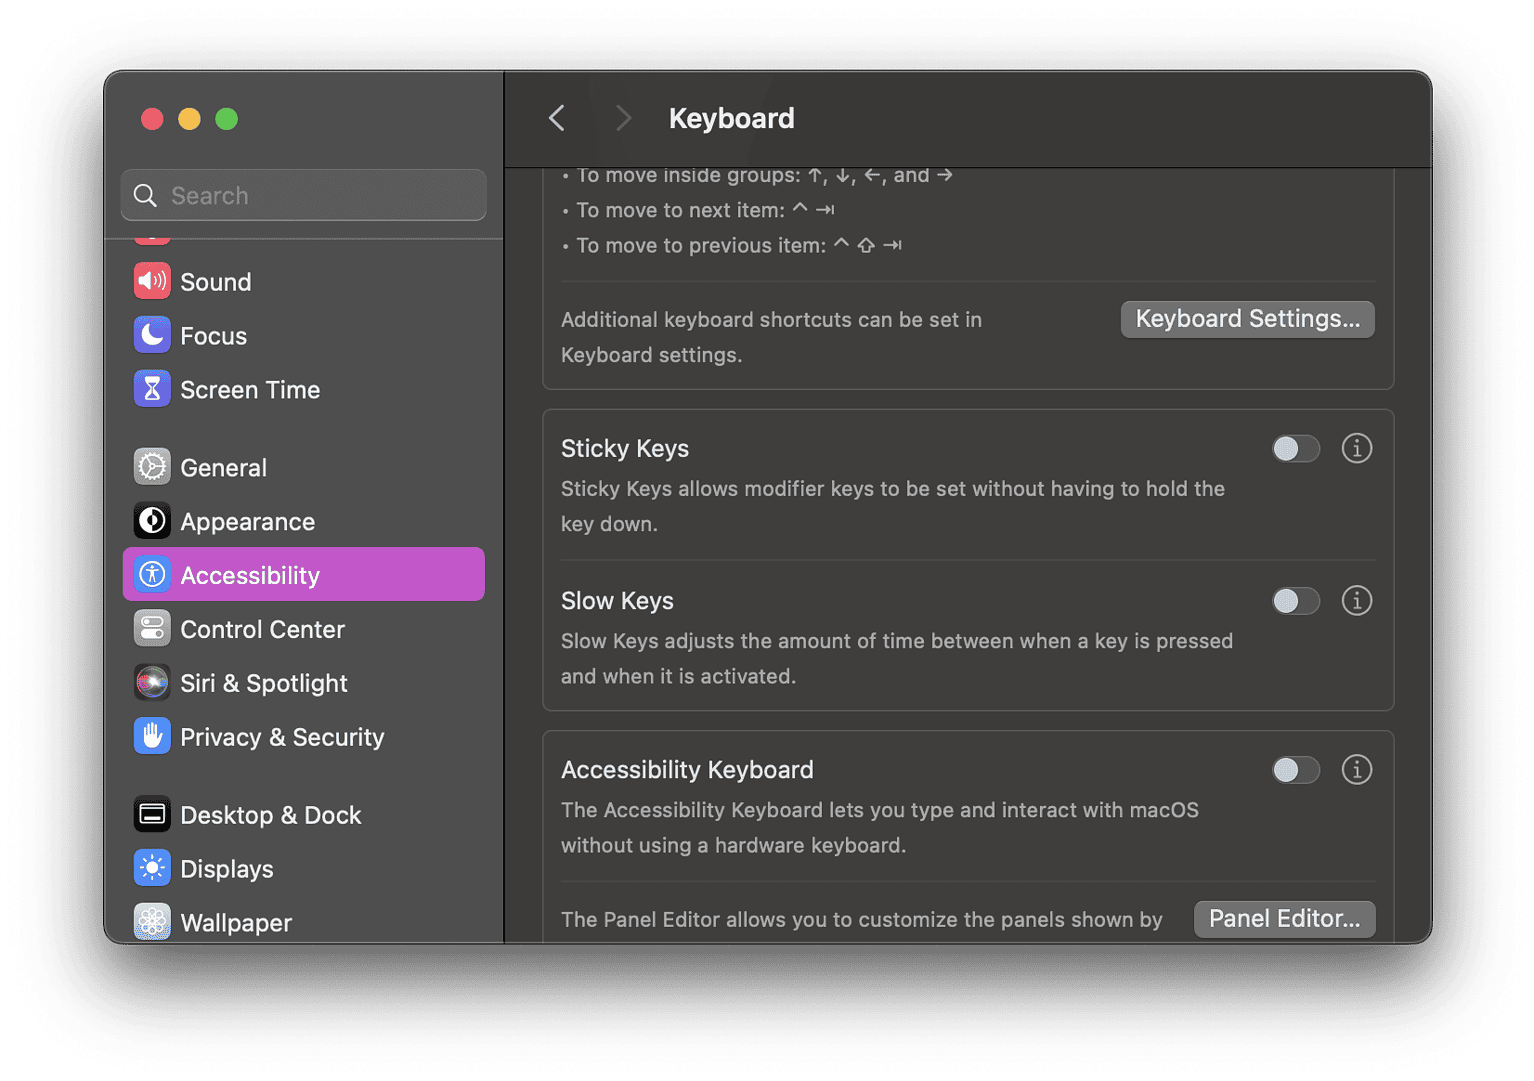Select the Displays brightness icon
This screenshot has width=1534, height=1081.
pyautogui.click(x=152, y=868)
